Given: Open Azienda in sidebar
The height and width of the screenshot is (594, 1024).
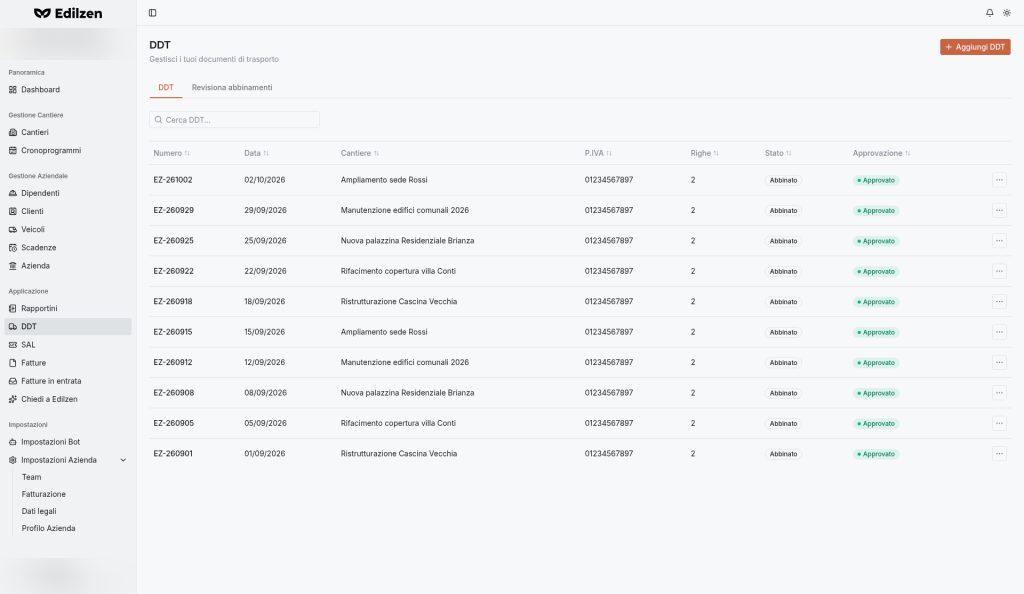Looking at the screenshot, I should click(68, 266).
